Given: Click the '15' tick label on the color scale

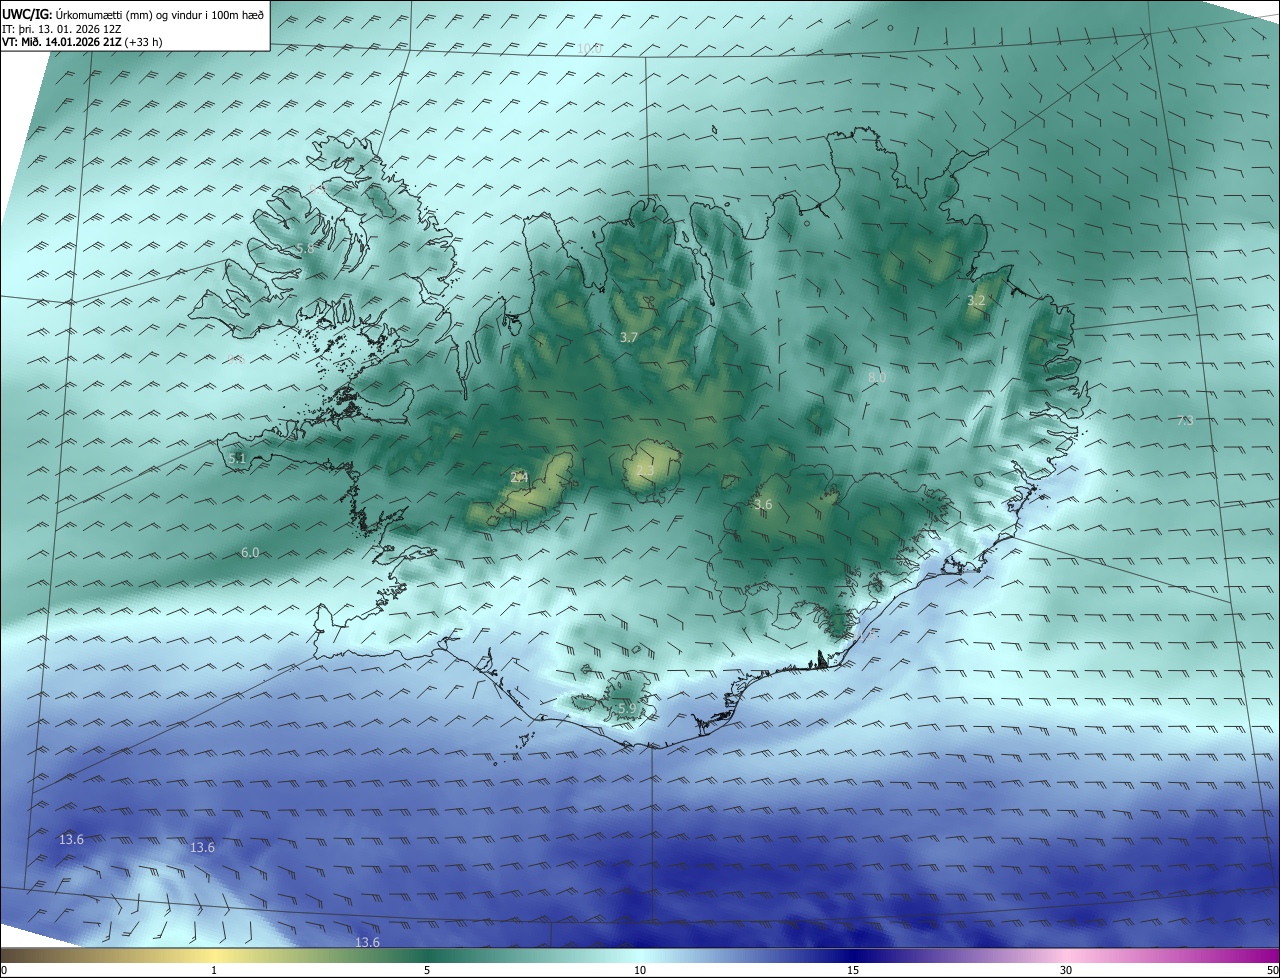Looking at the screenshot, I should 853,970.
